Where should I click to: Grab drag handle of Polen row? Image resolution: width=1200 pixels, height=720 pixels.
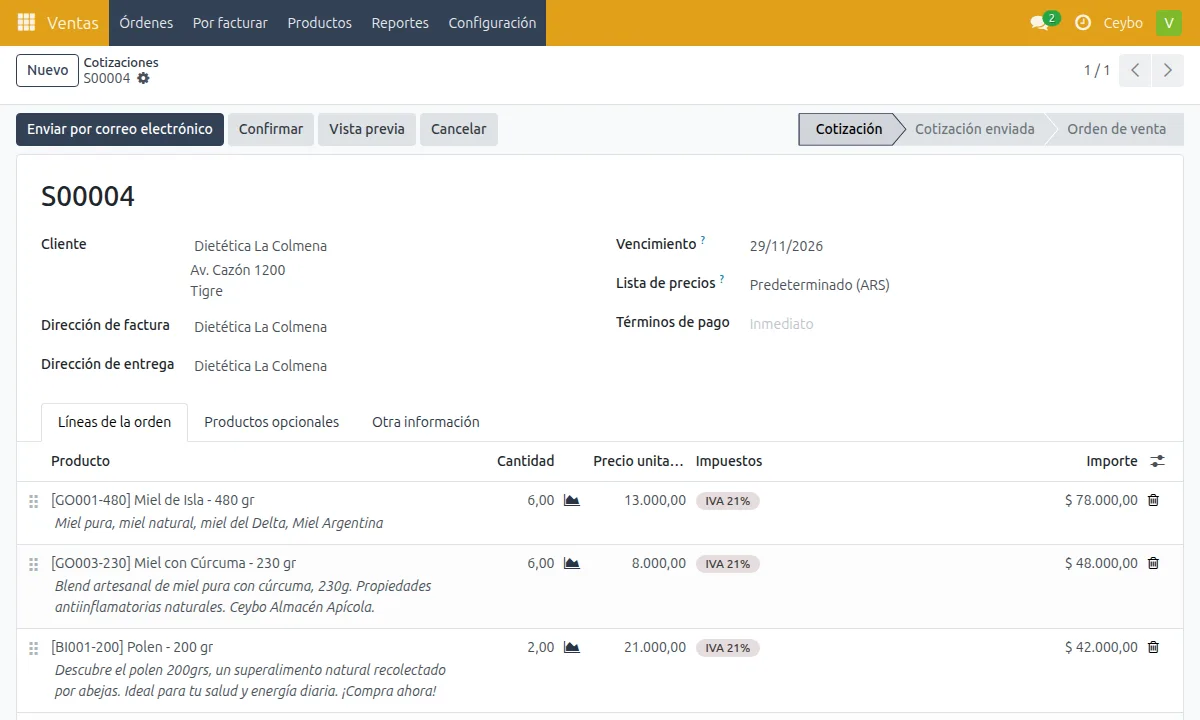click(33, 648)
